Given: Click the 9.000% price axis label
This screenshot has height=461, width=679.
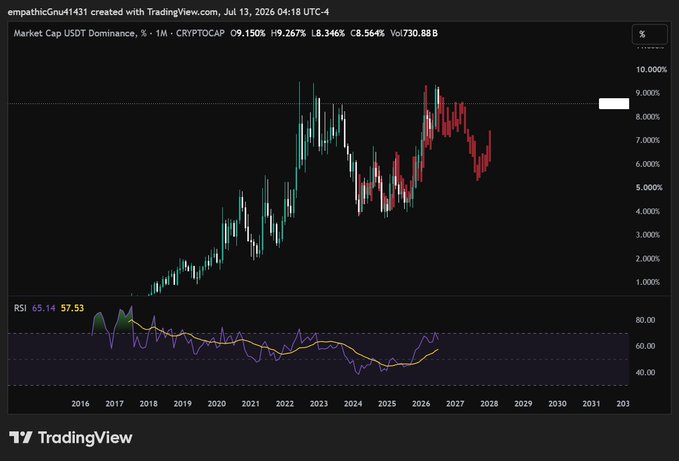Looking at the screenshot, I should tap(648, 93).
